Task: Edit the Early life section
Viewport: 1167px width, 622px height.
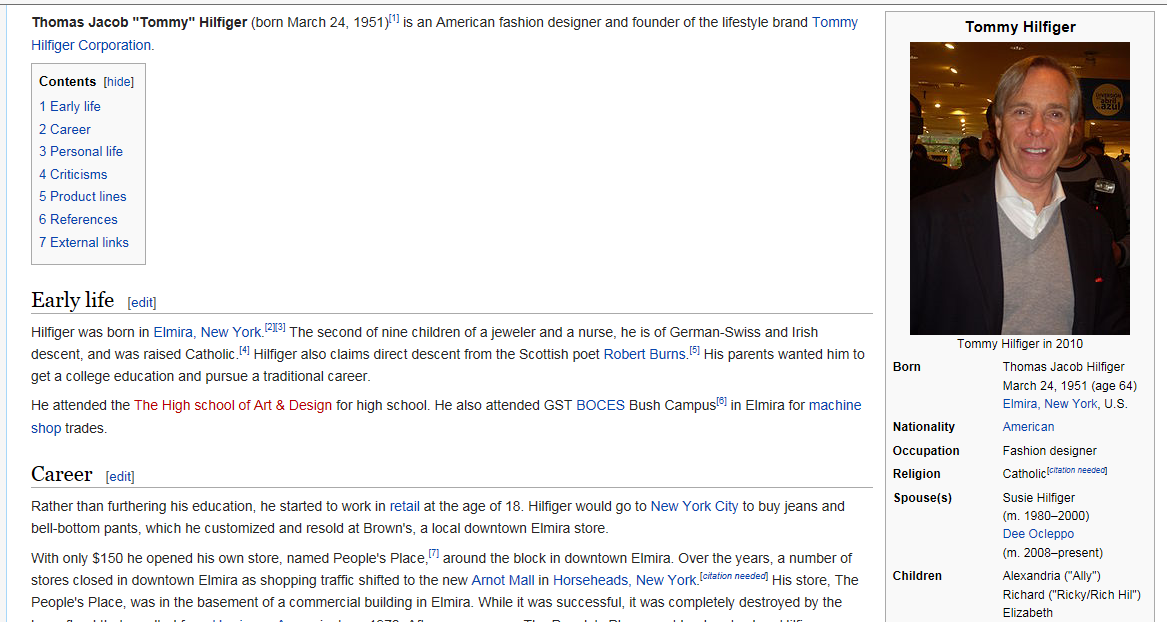Action: [142, 303]
